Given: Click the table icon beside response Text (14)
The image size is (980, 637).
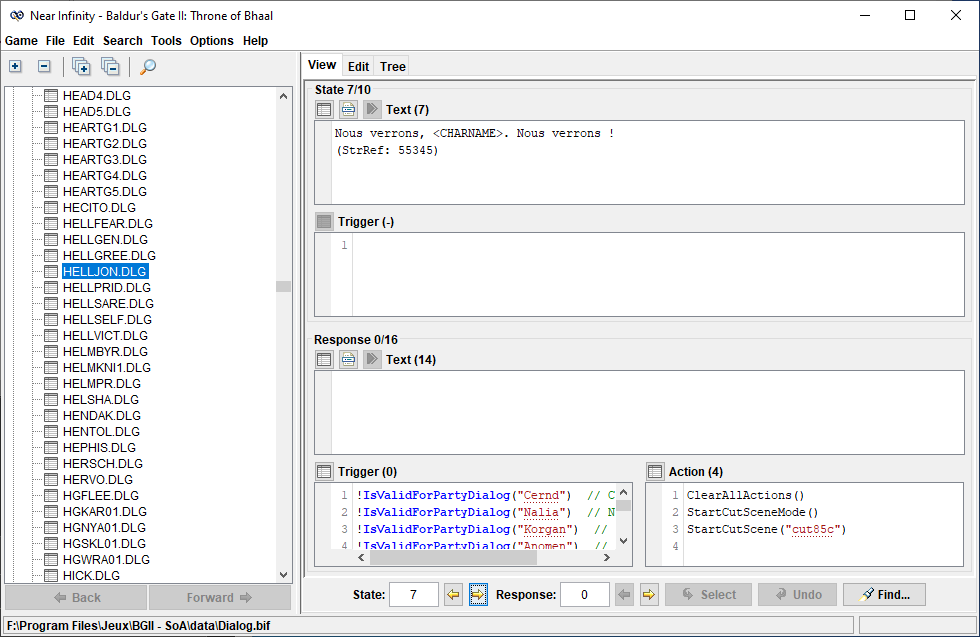Looking at the screenshot, I should (324, 359).
